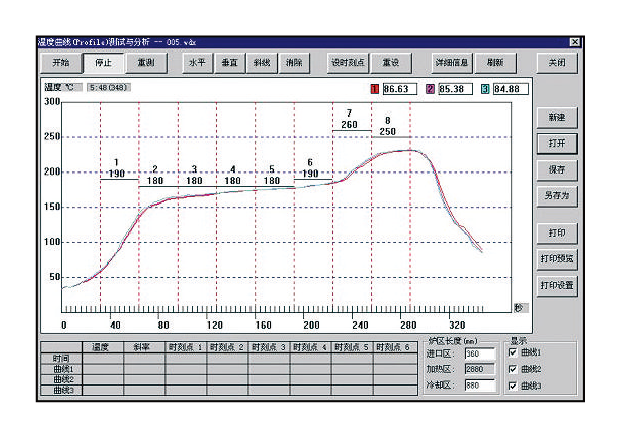Click the 新建 (New) button
Viewport: 621px width, 438px height.
tap(557, 118)
